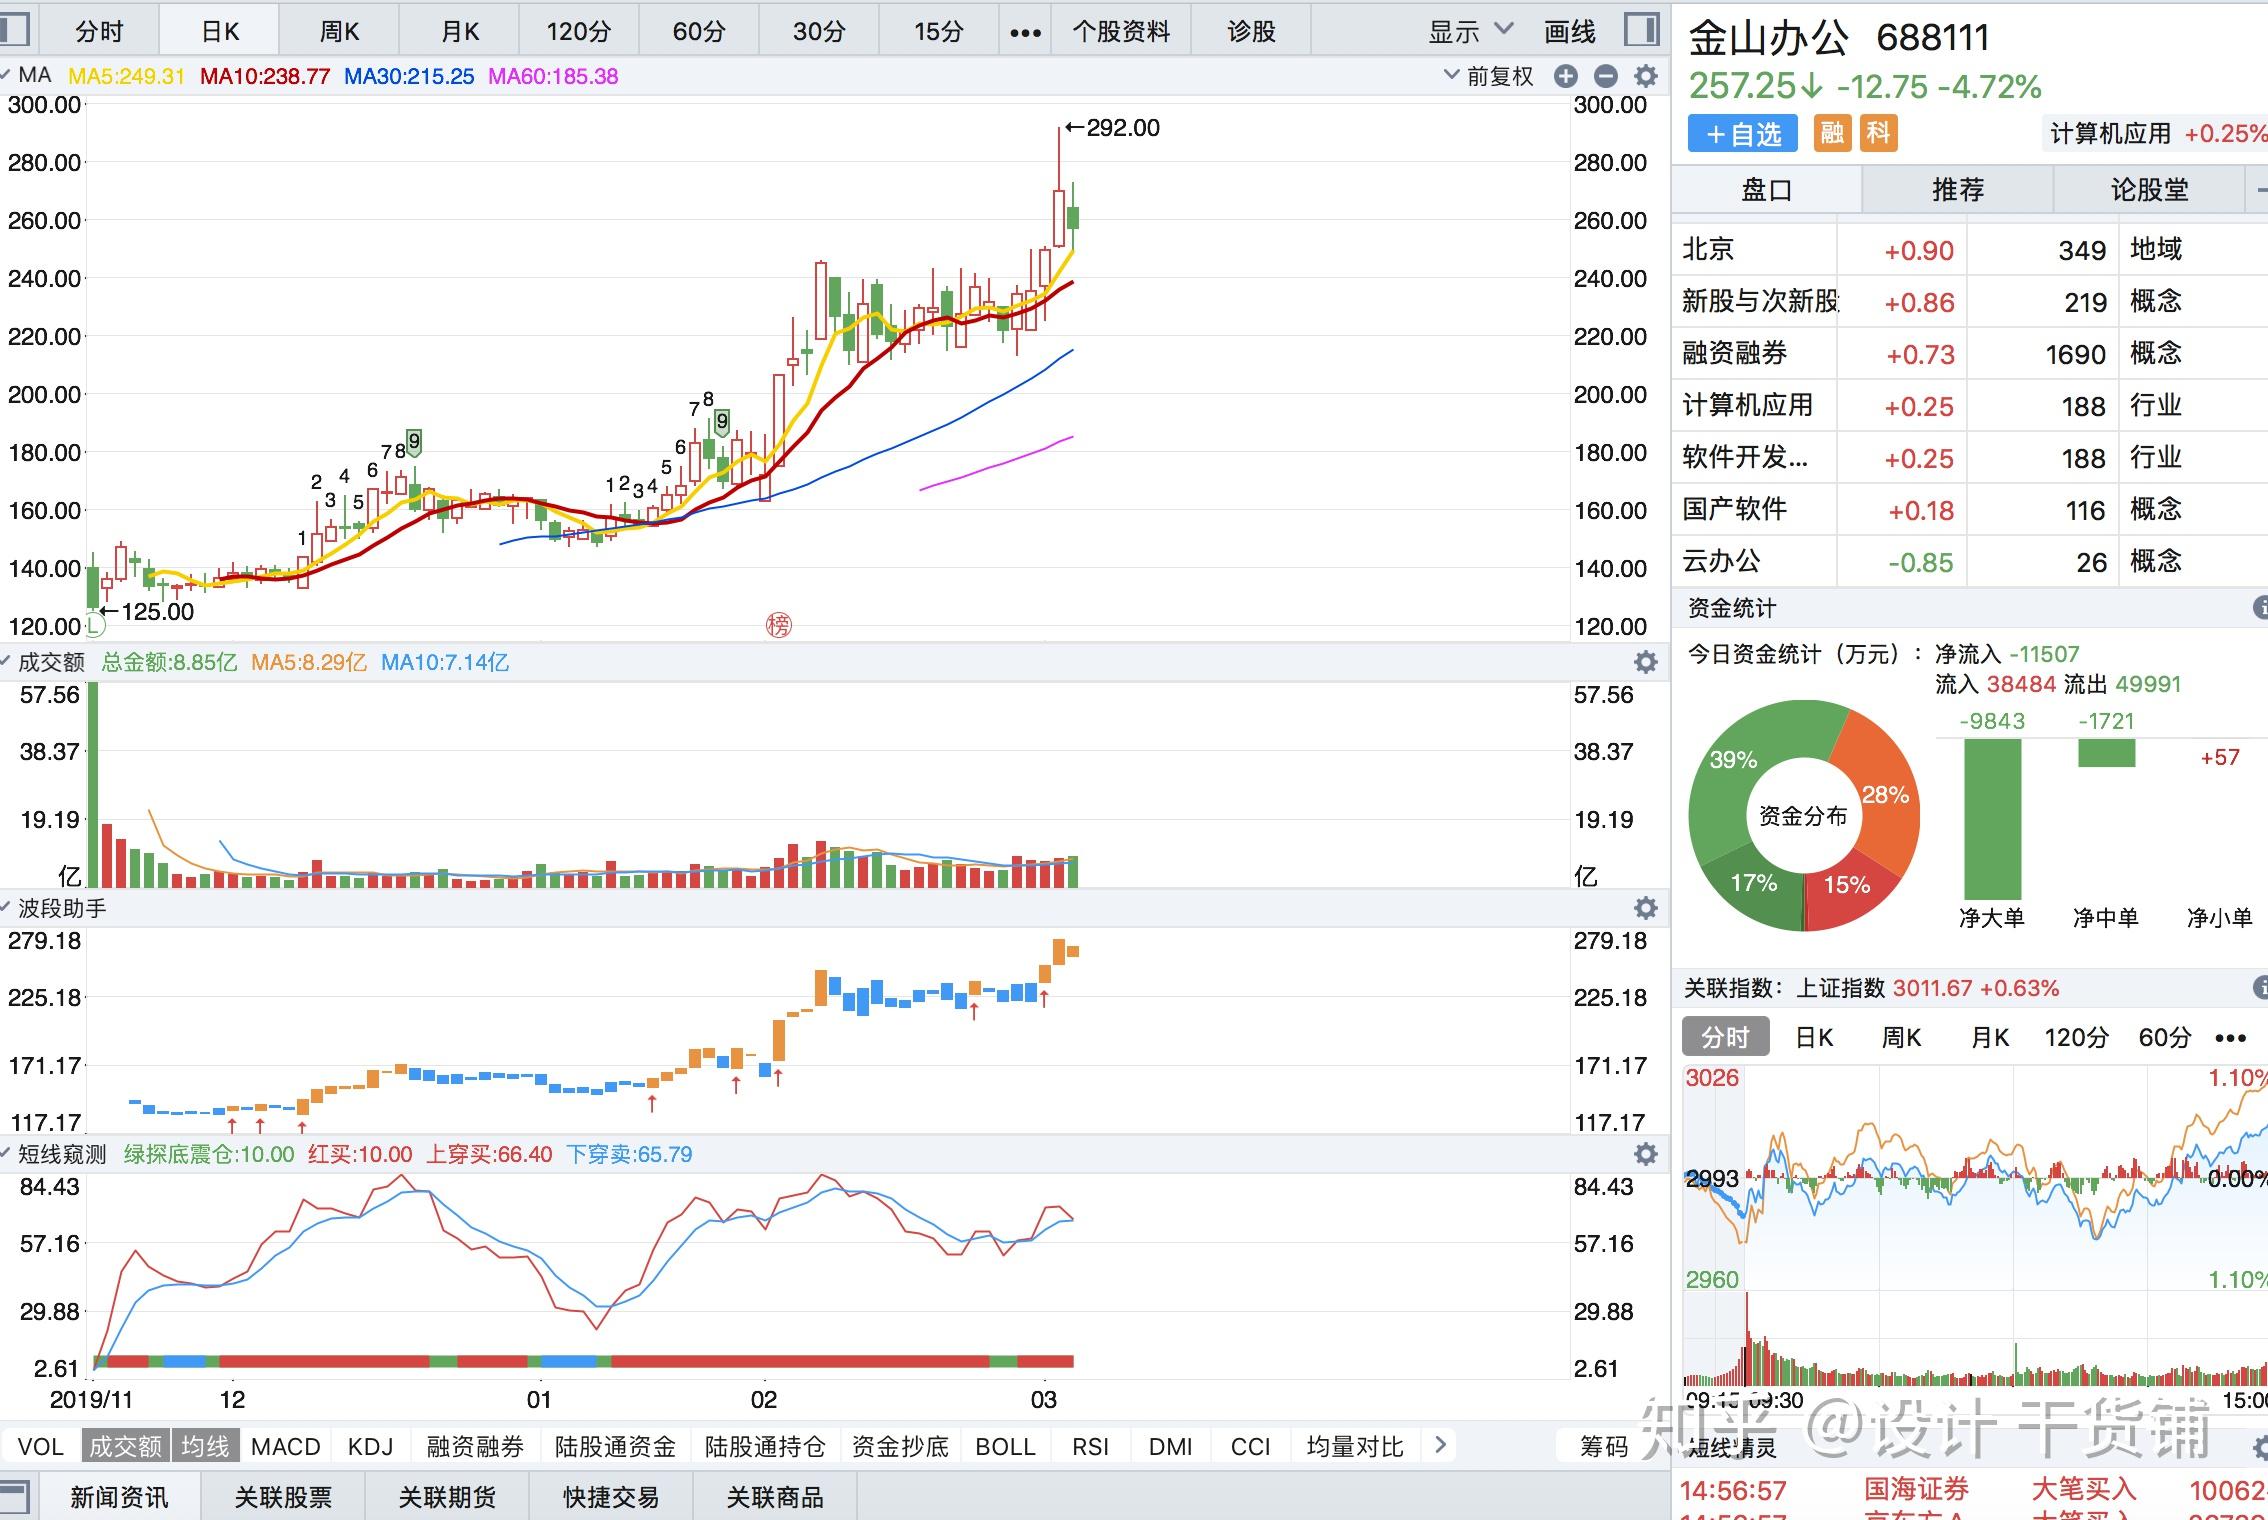Add stock with +自选 button

tap(1743, 134)
